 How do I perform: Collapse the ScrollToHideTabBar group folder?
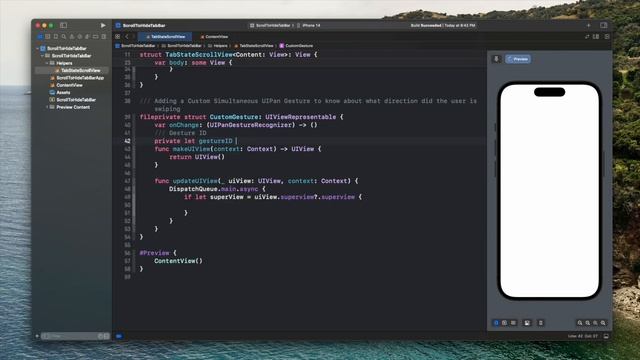(x=42, y=56)
